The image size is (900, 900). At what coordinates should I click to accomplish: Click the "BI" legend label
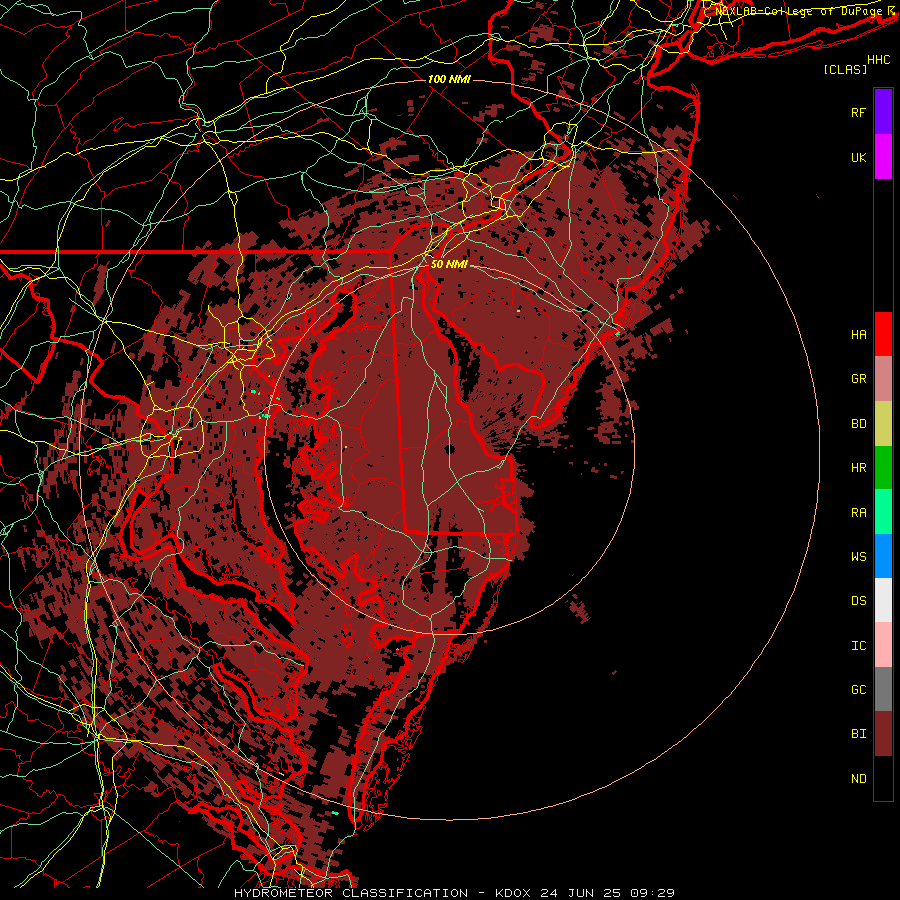(x=858, y=734)
